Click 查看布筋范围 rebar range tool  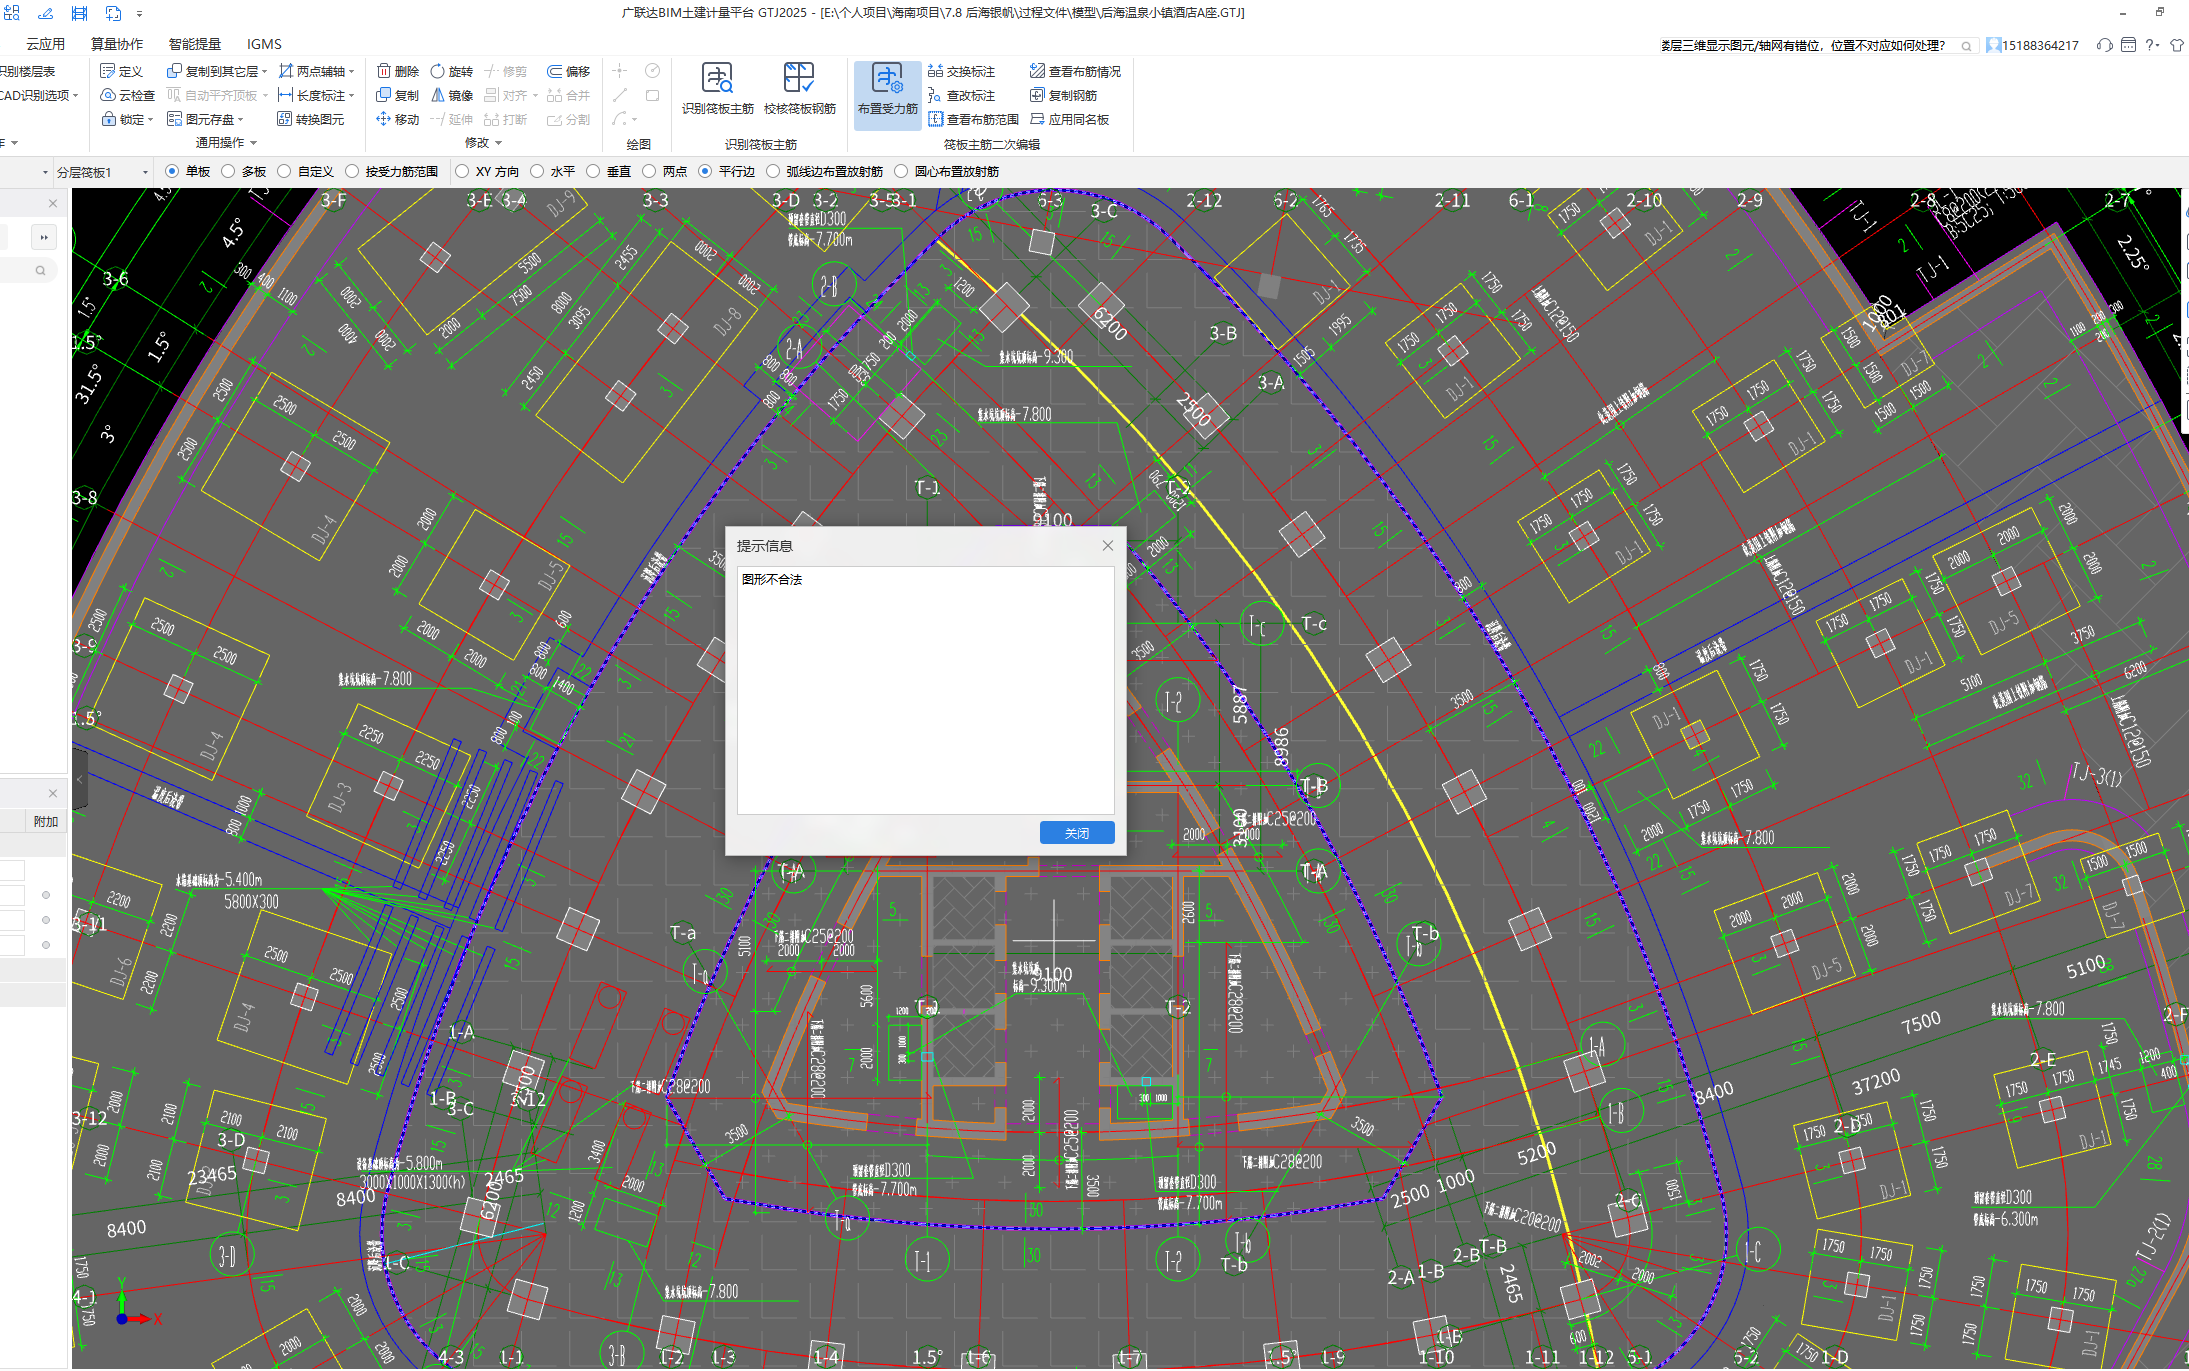pyautogui.click(x=973, y=119)
